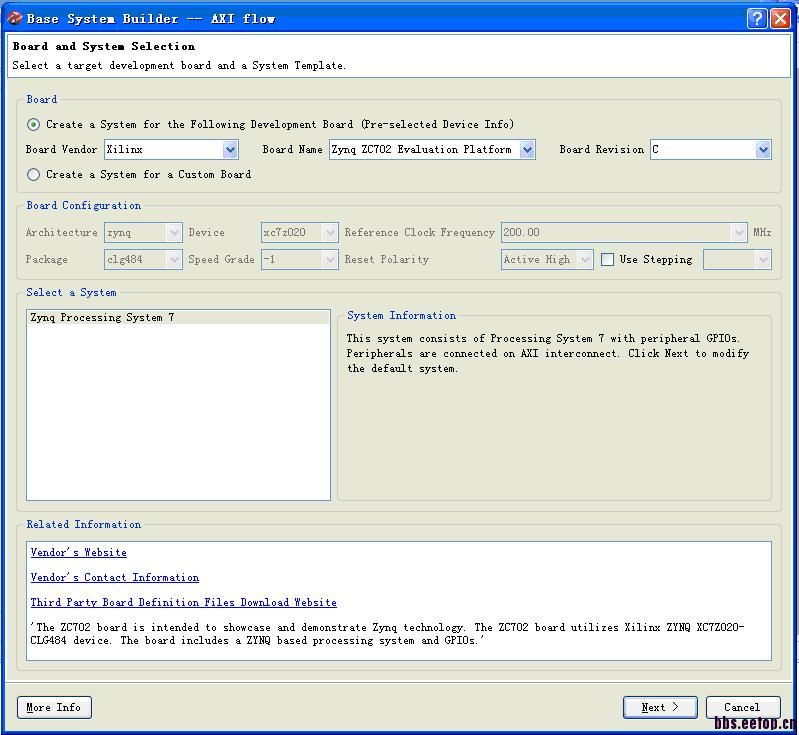The width and height of the screenshot is (799, 735).
Task: Close the Base System Builder dialog
Action: (x=780, y=19)
